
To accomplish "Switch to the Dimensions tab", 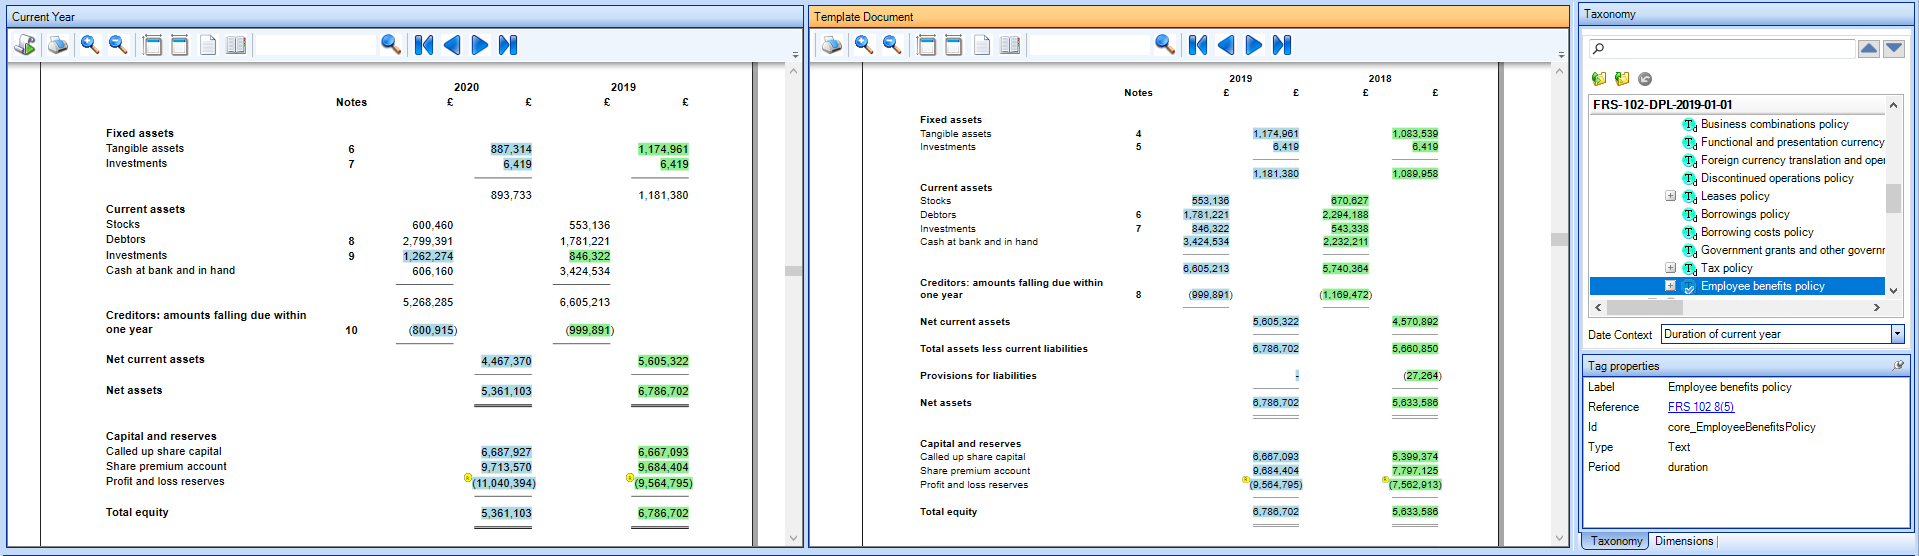I will click(x=1684, y=541).
